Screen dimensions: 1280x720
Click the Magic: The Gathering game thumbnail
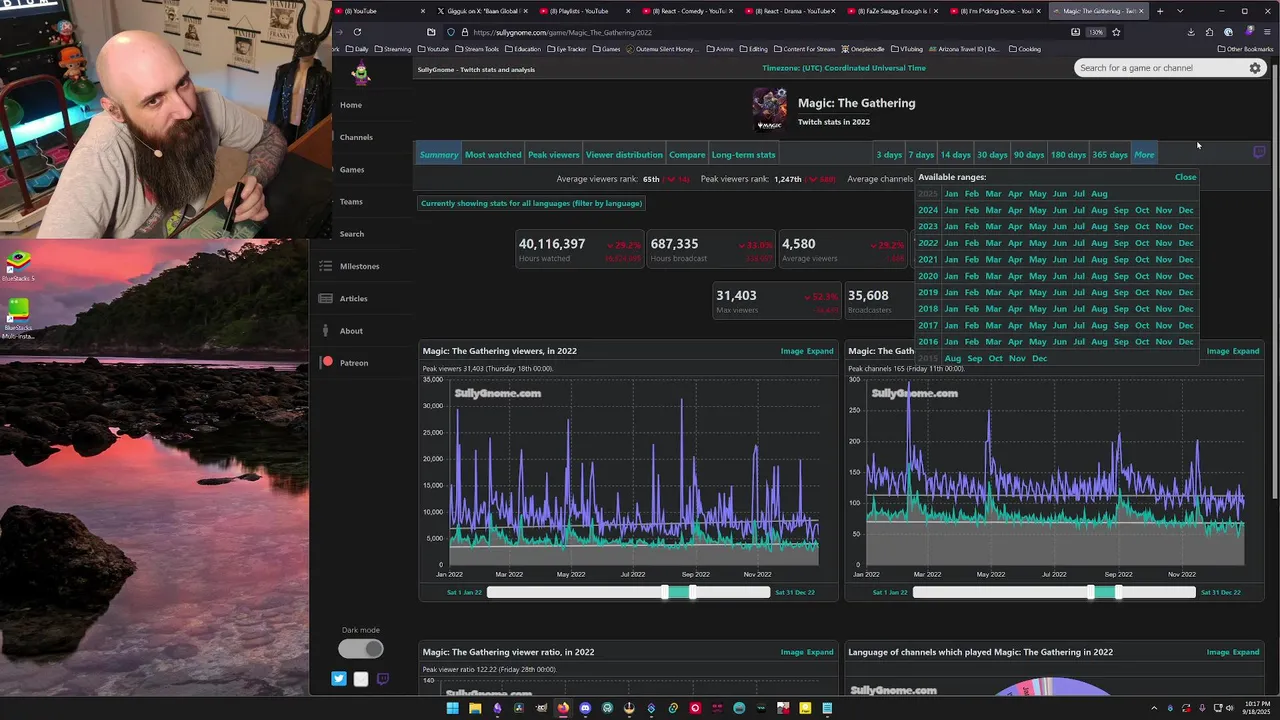769,109
